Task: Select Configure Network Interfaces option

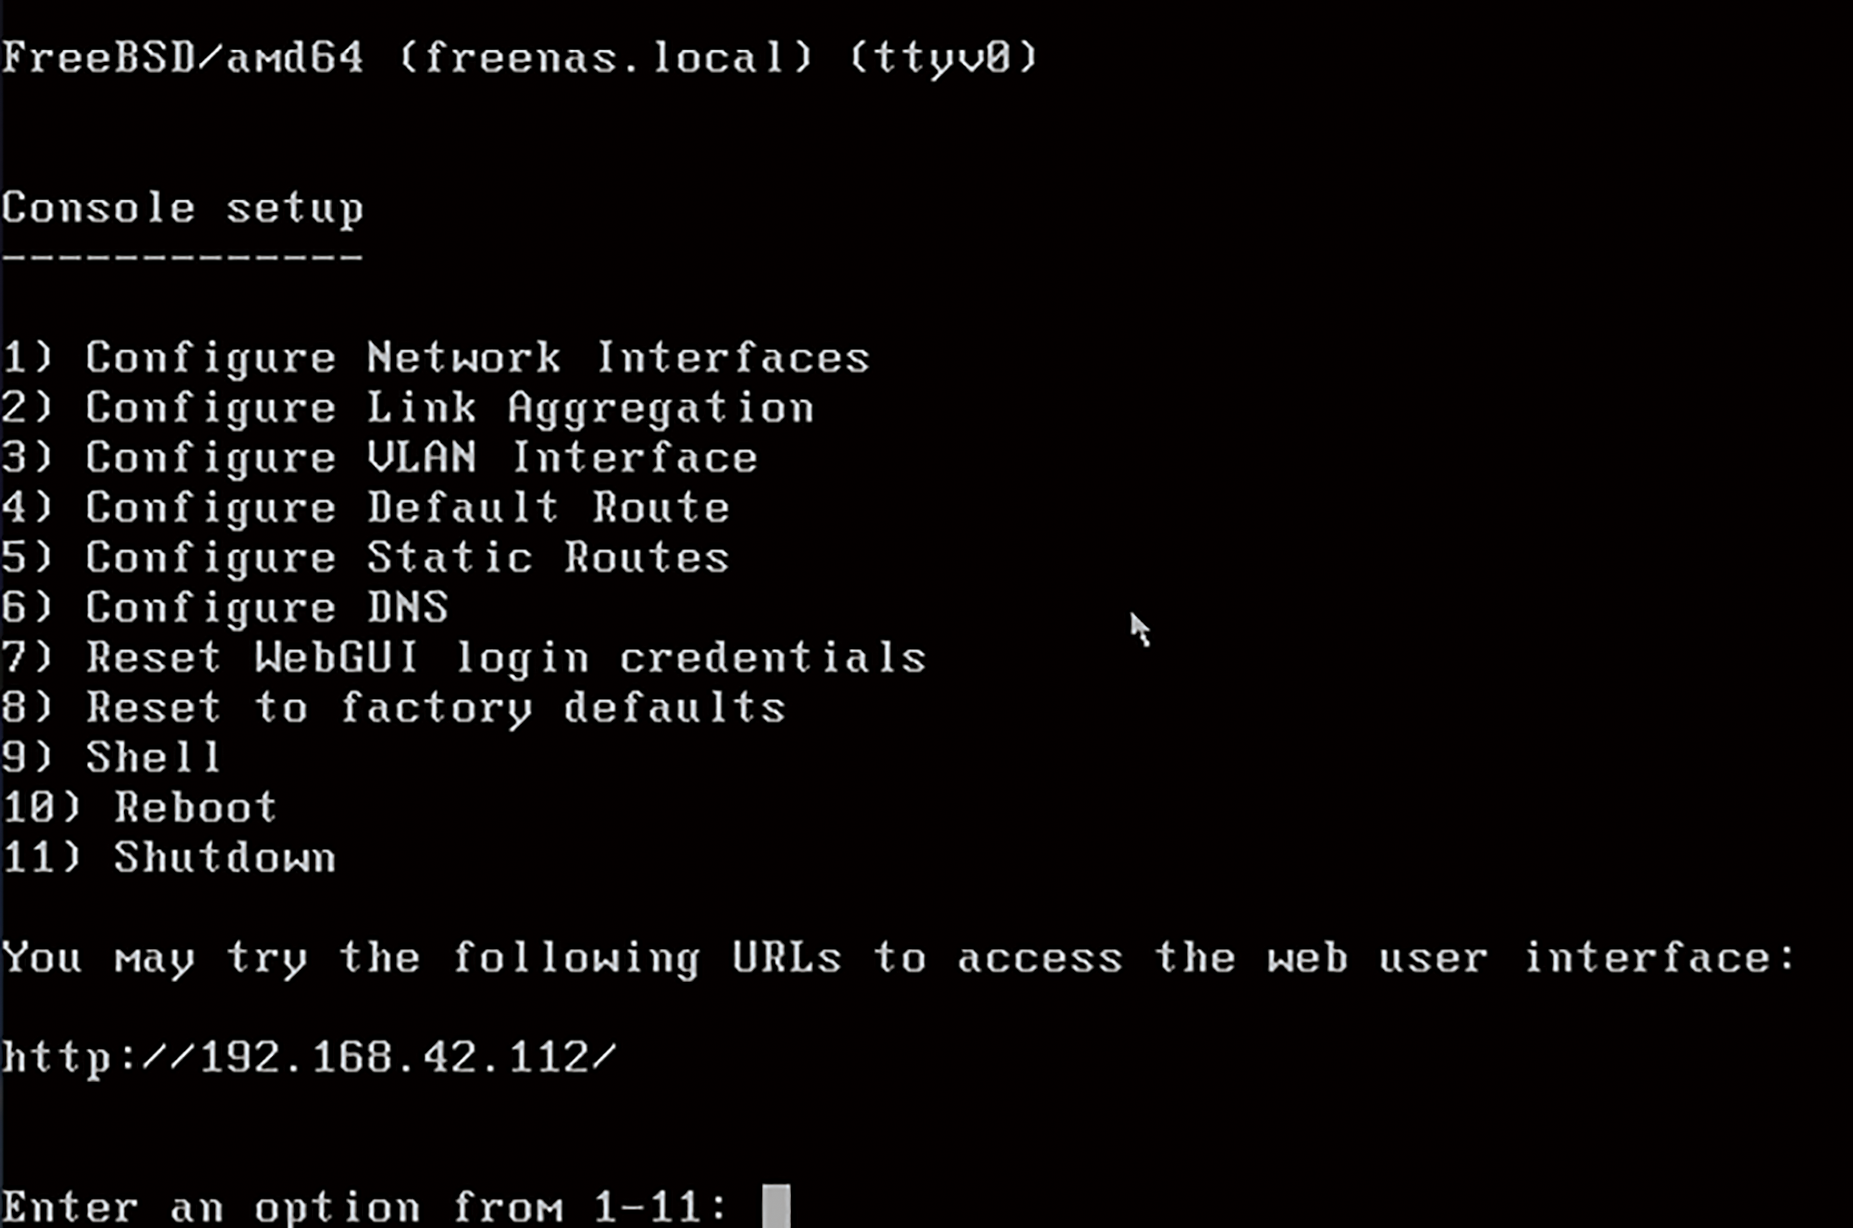Action: [x=436, y=358]
